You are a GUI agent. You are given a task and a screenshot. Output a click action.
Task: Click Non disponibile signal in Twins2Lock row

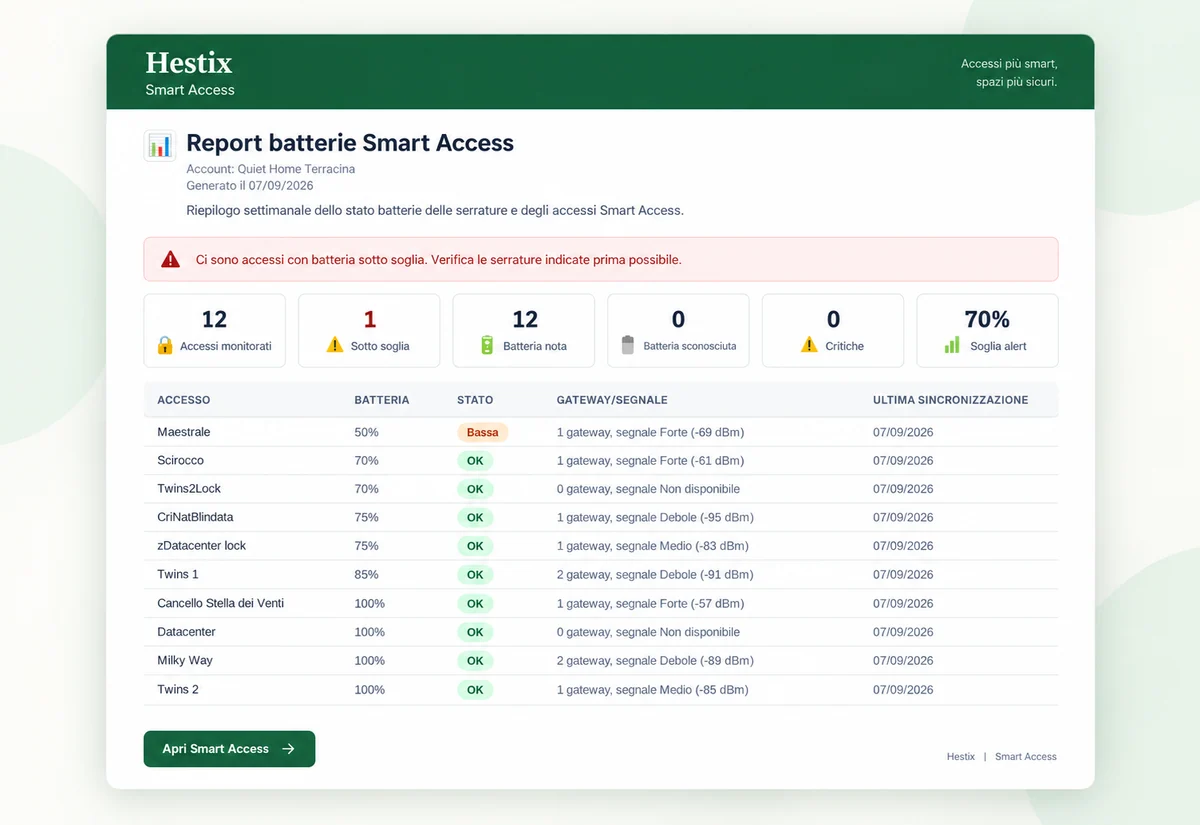pos(699,489)
